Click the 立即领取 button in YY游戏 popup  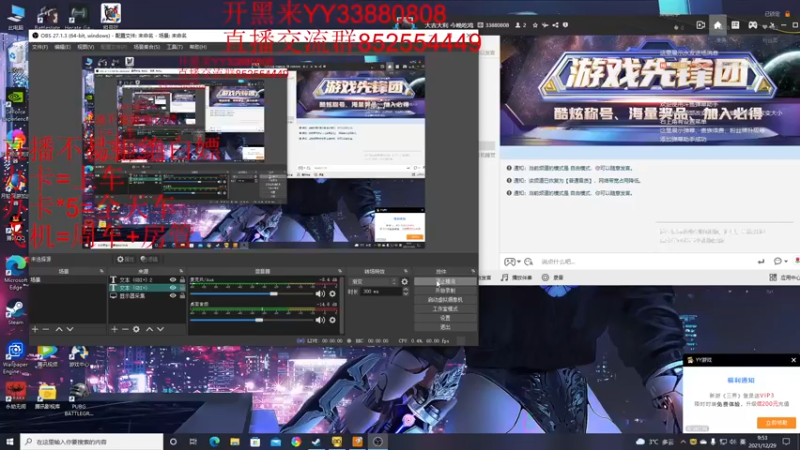[776, 423]
